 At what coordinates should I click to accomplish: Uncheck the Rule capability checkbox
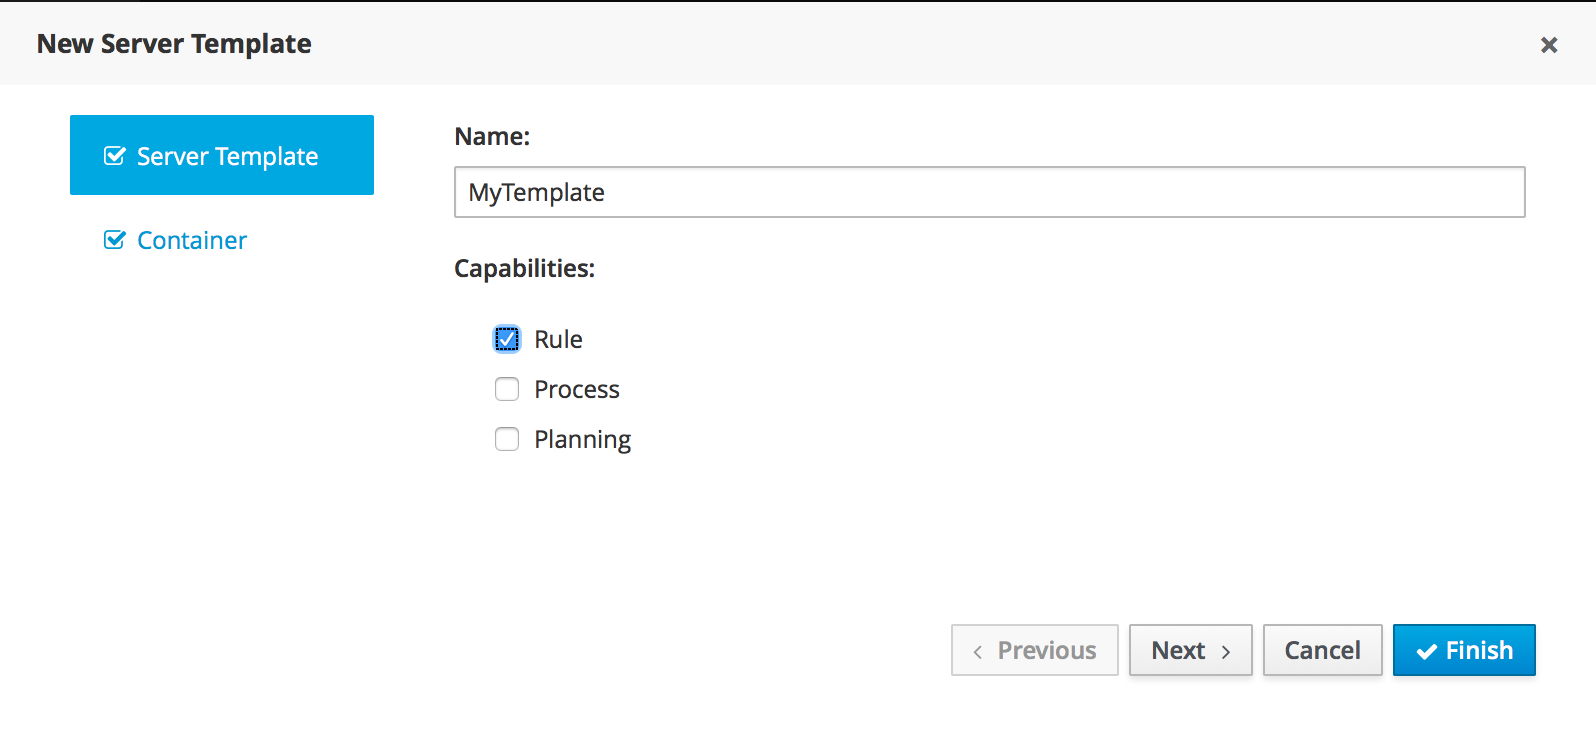coord(507,339)
